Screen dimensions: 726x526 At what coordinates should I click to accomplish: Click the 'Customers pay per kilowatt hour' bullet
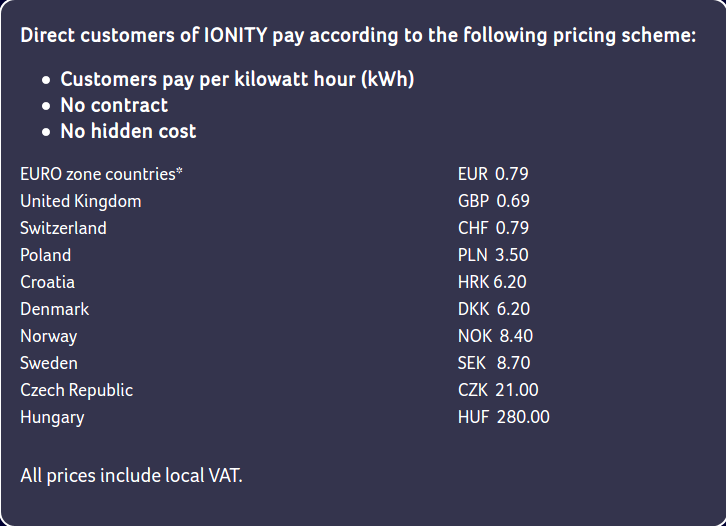coord(237,79)
